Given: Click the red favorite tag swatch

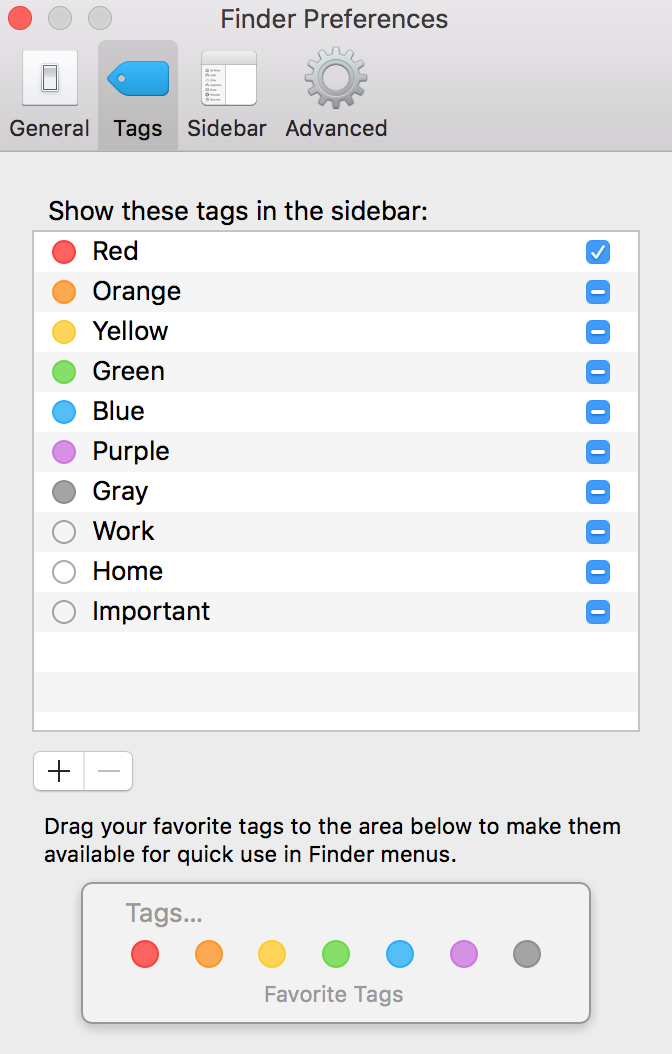Looking at the screenshot, I should point(145,954).
